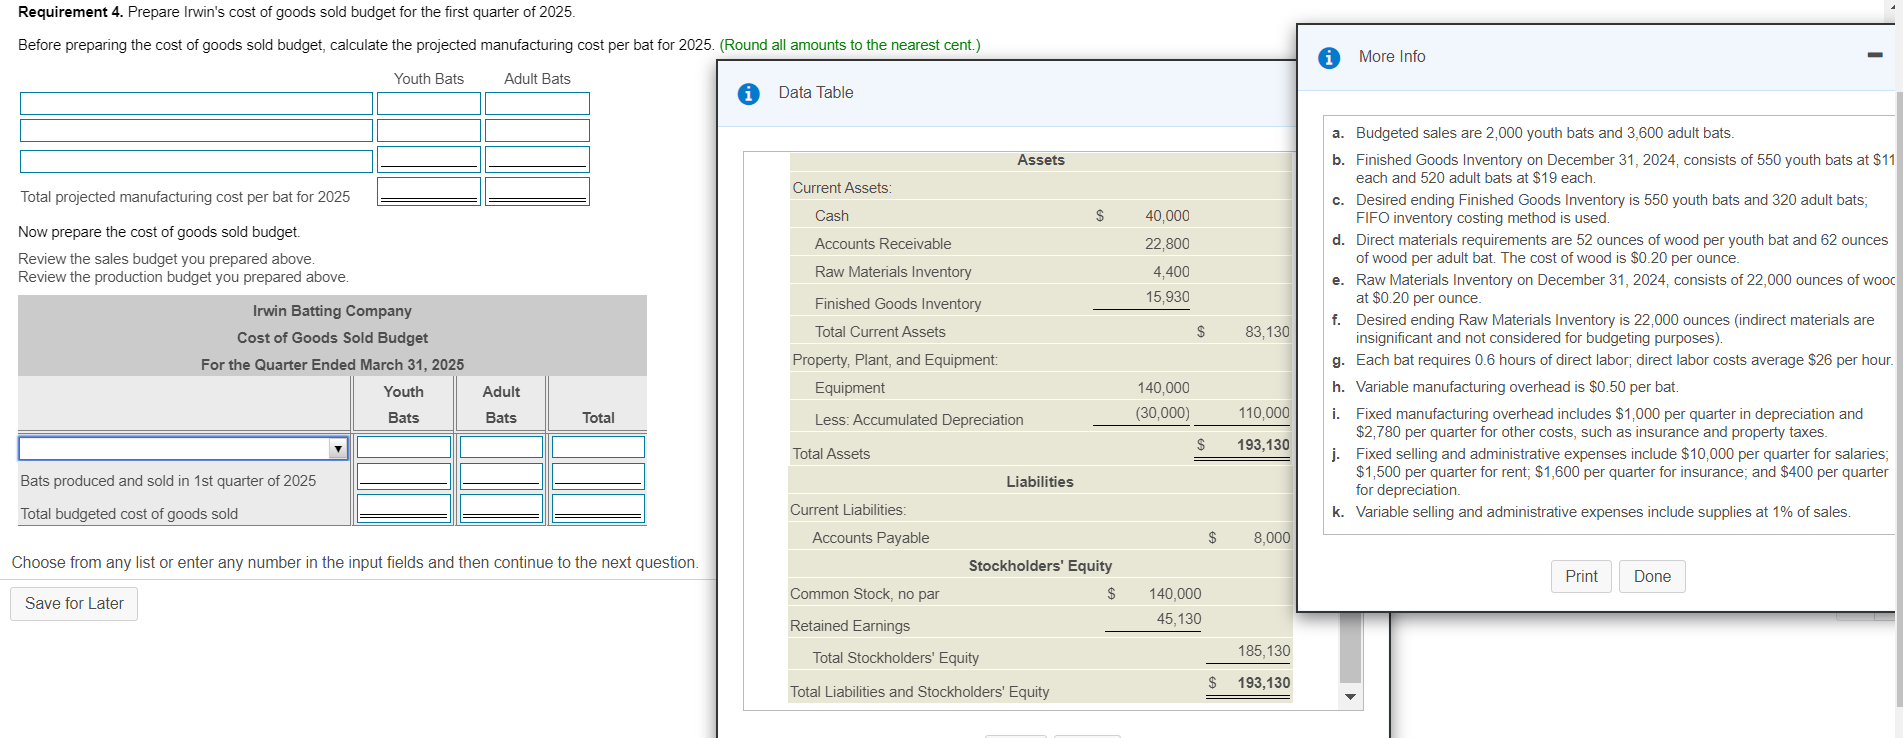Click 'Total Stockholders' Equity' row label
The width and height of the screenshot is (1903, 738).
coord(895,658)
